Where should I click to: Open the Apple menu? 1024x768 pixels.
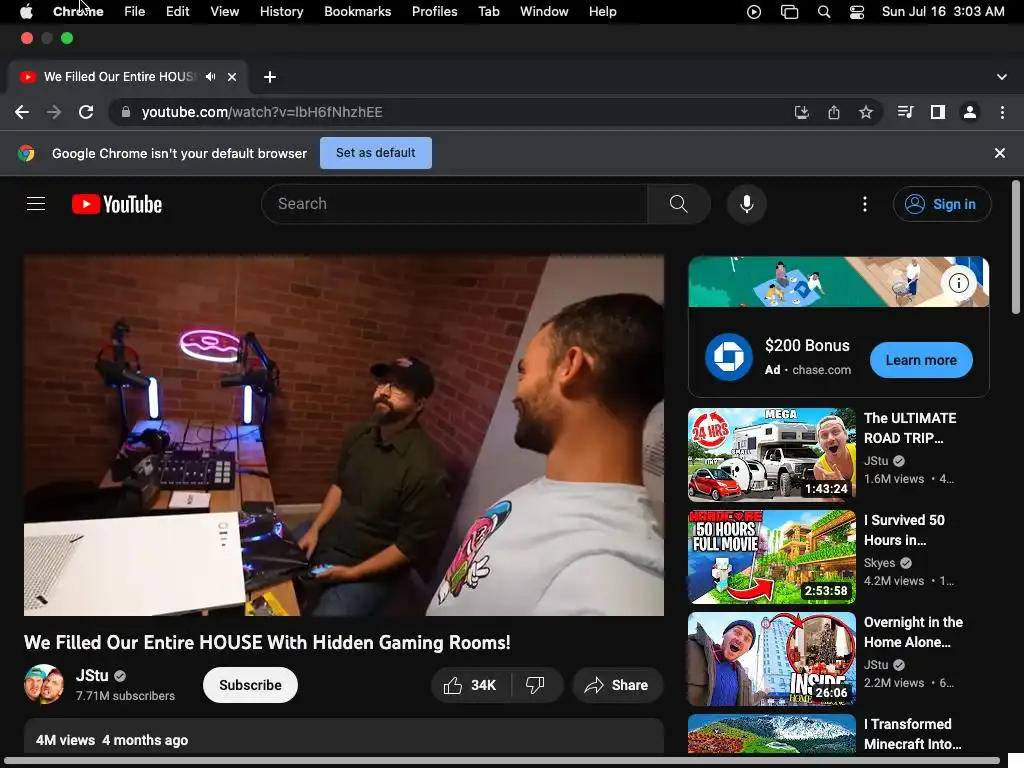coord(26,11)
